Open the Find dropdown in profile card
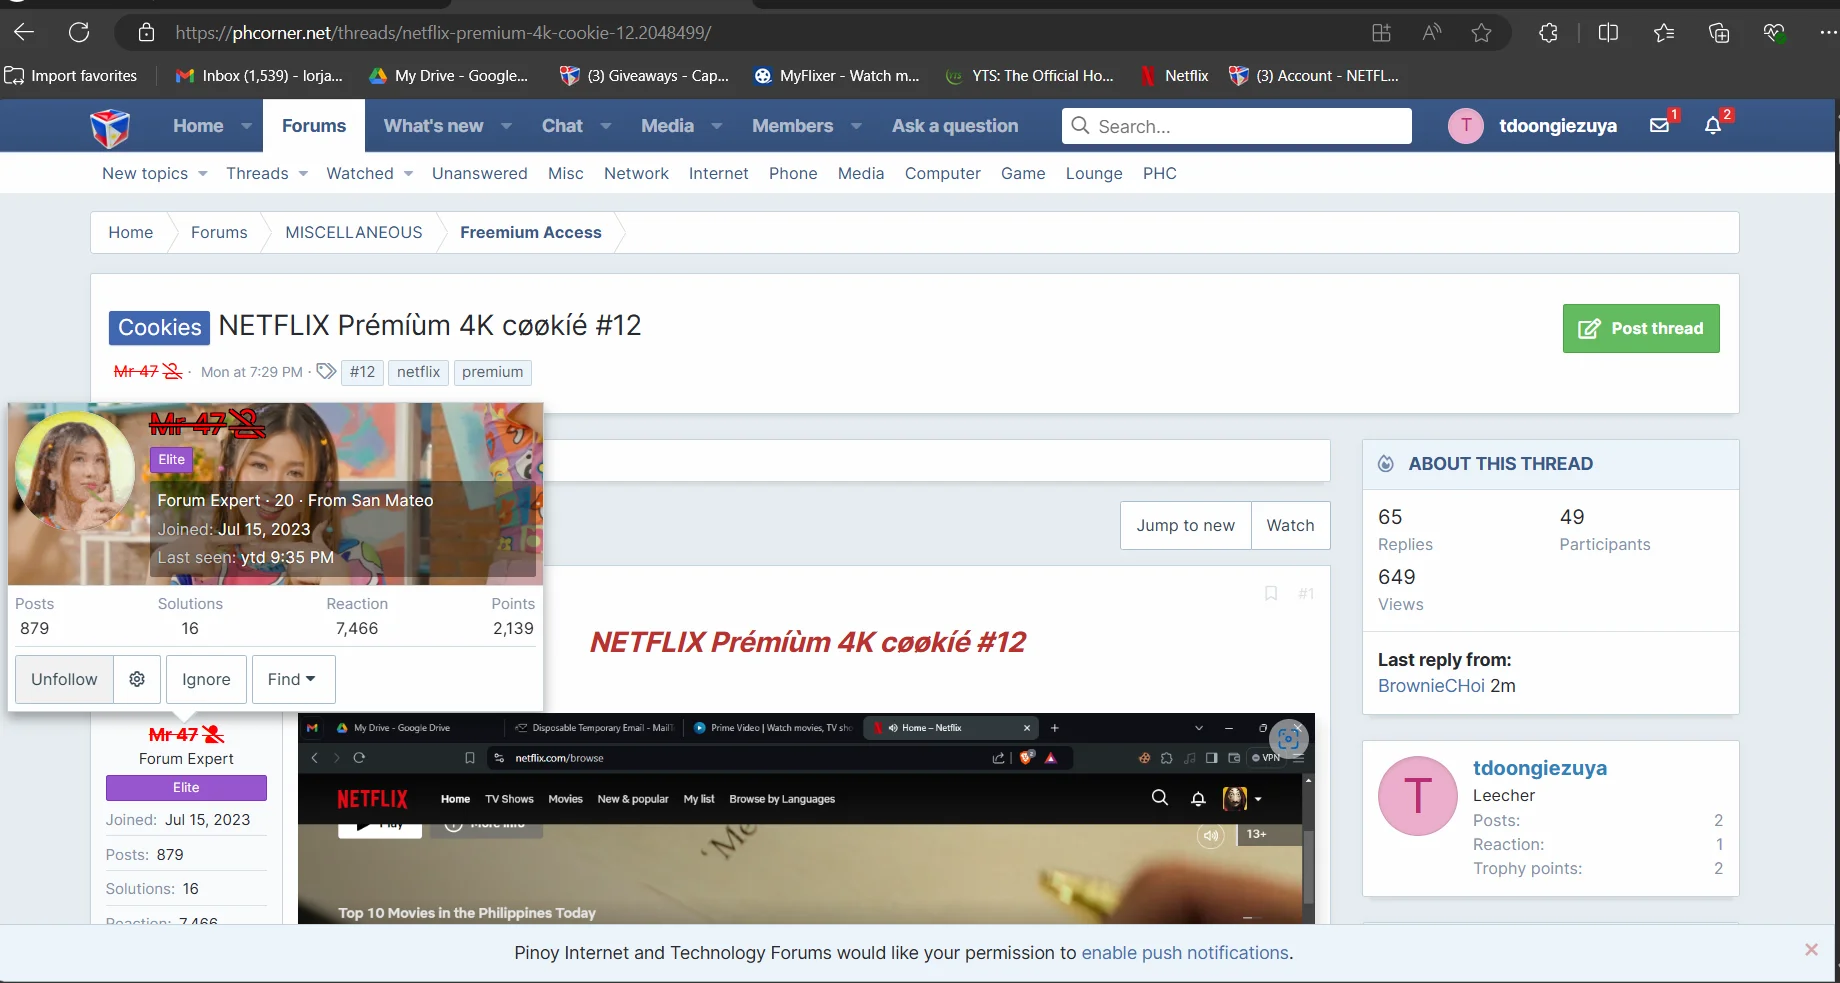The width and height of the screenshot is (1840, 983). 293,679
